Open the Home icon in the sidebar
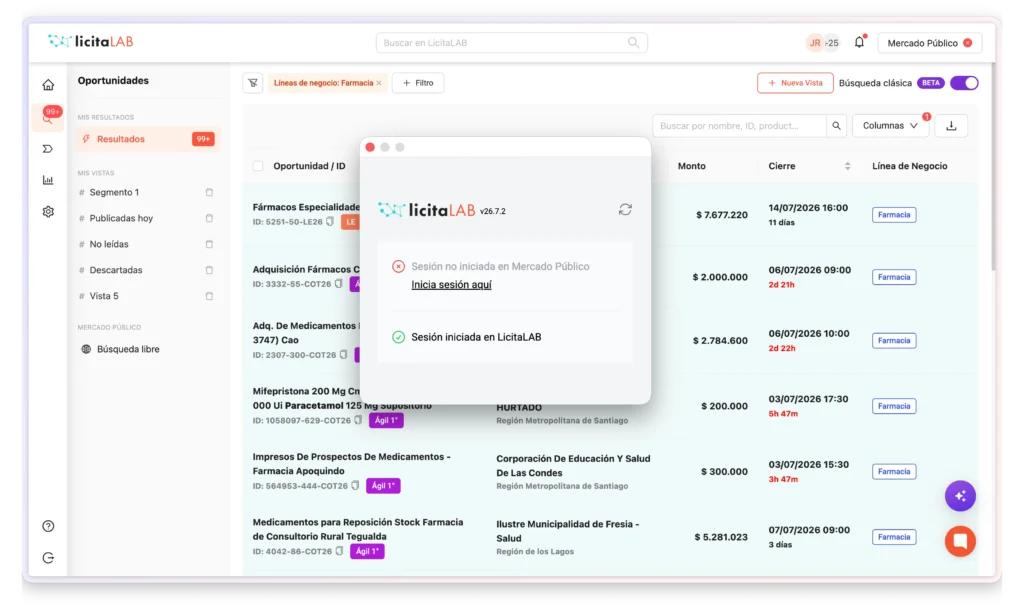Screen dimensions: 1024x610 coord(48,85)
